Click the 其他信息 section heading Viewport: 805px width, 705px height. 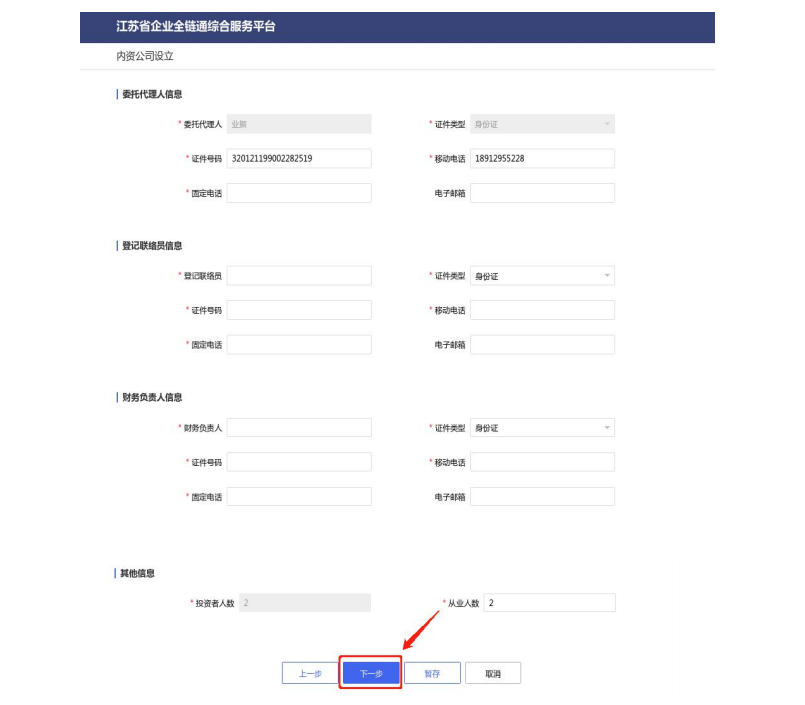pos(137,573)
